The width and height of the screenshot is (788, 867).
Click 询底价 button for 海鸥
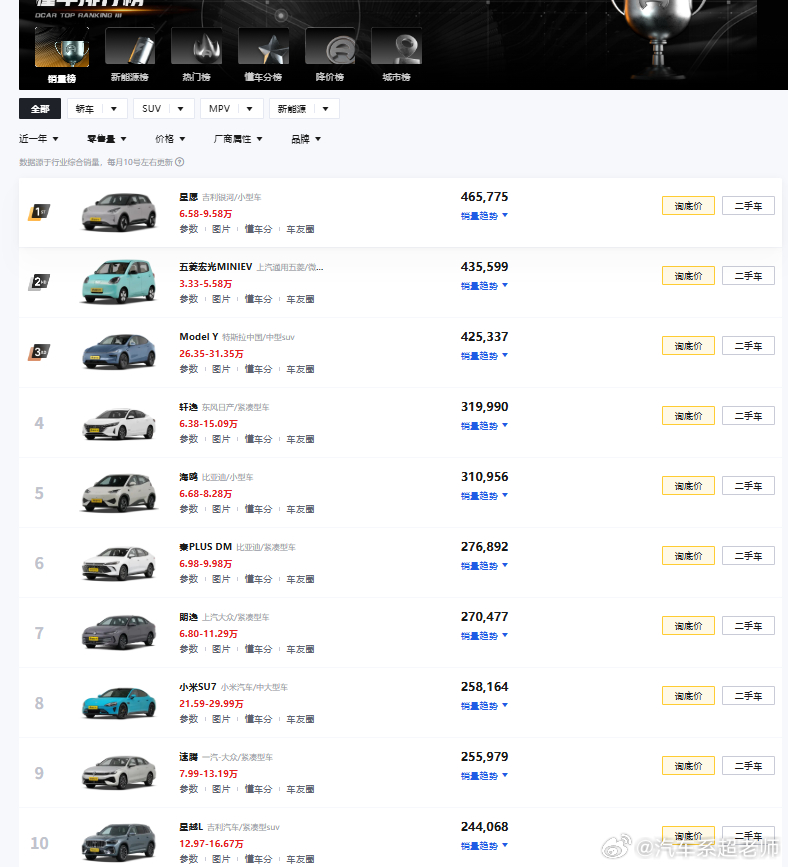click(688, 485)
